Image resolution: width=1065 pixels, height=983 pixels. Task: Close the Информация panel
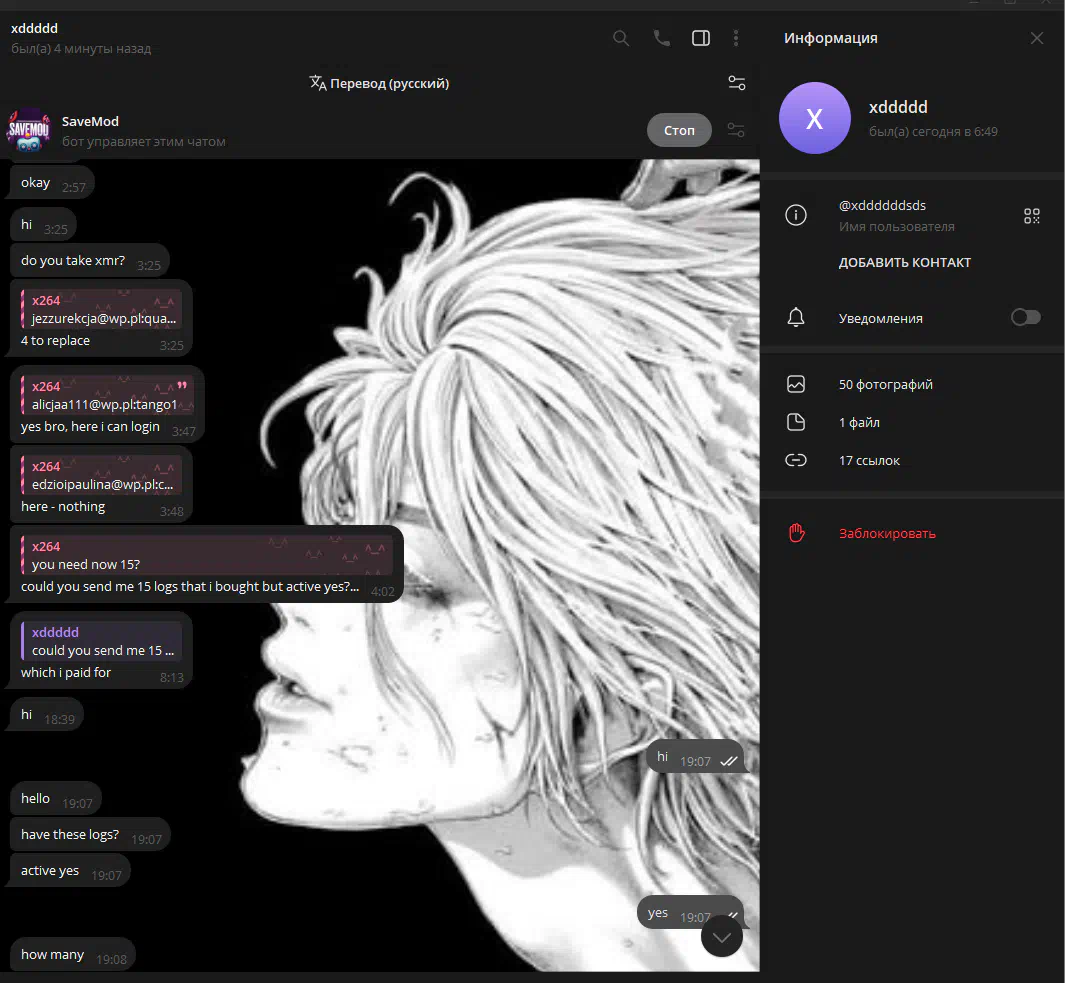[x=1036, y=38]
